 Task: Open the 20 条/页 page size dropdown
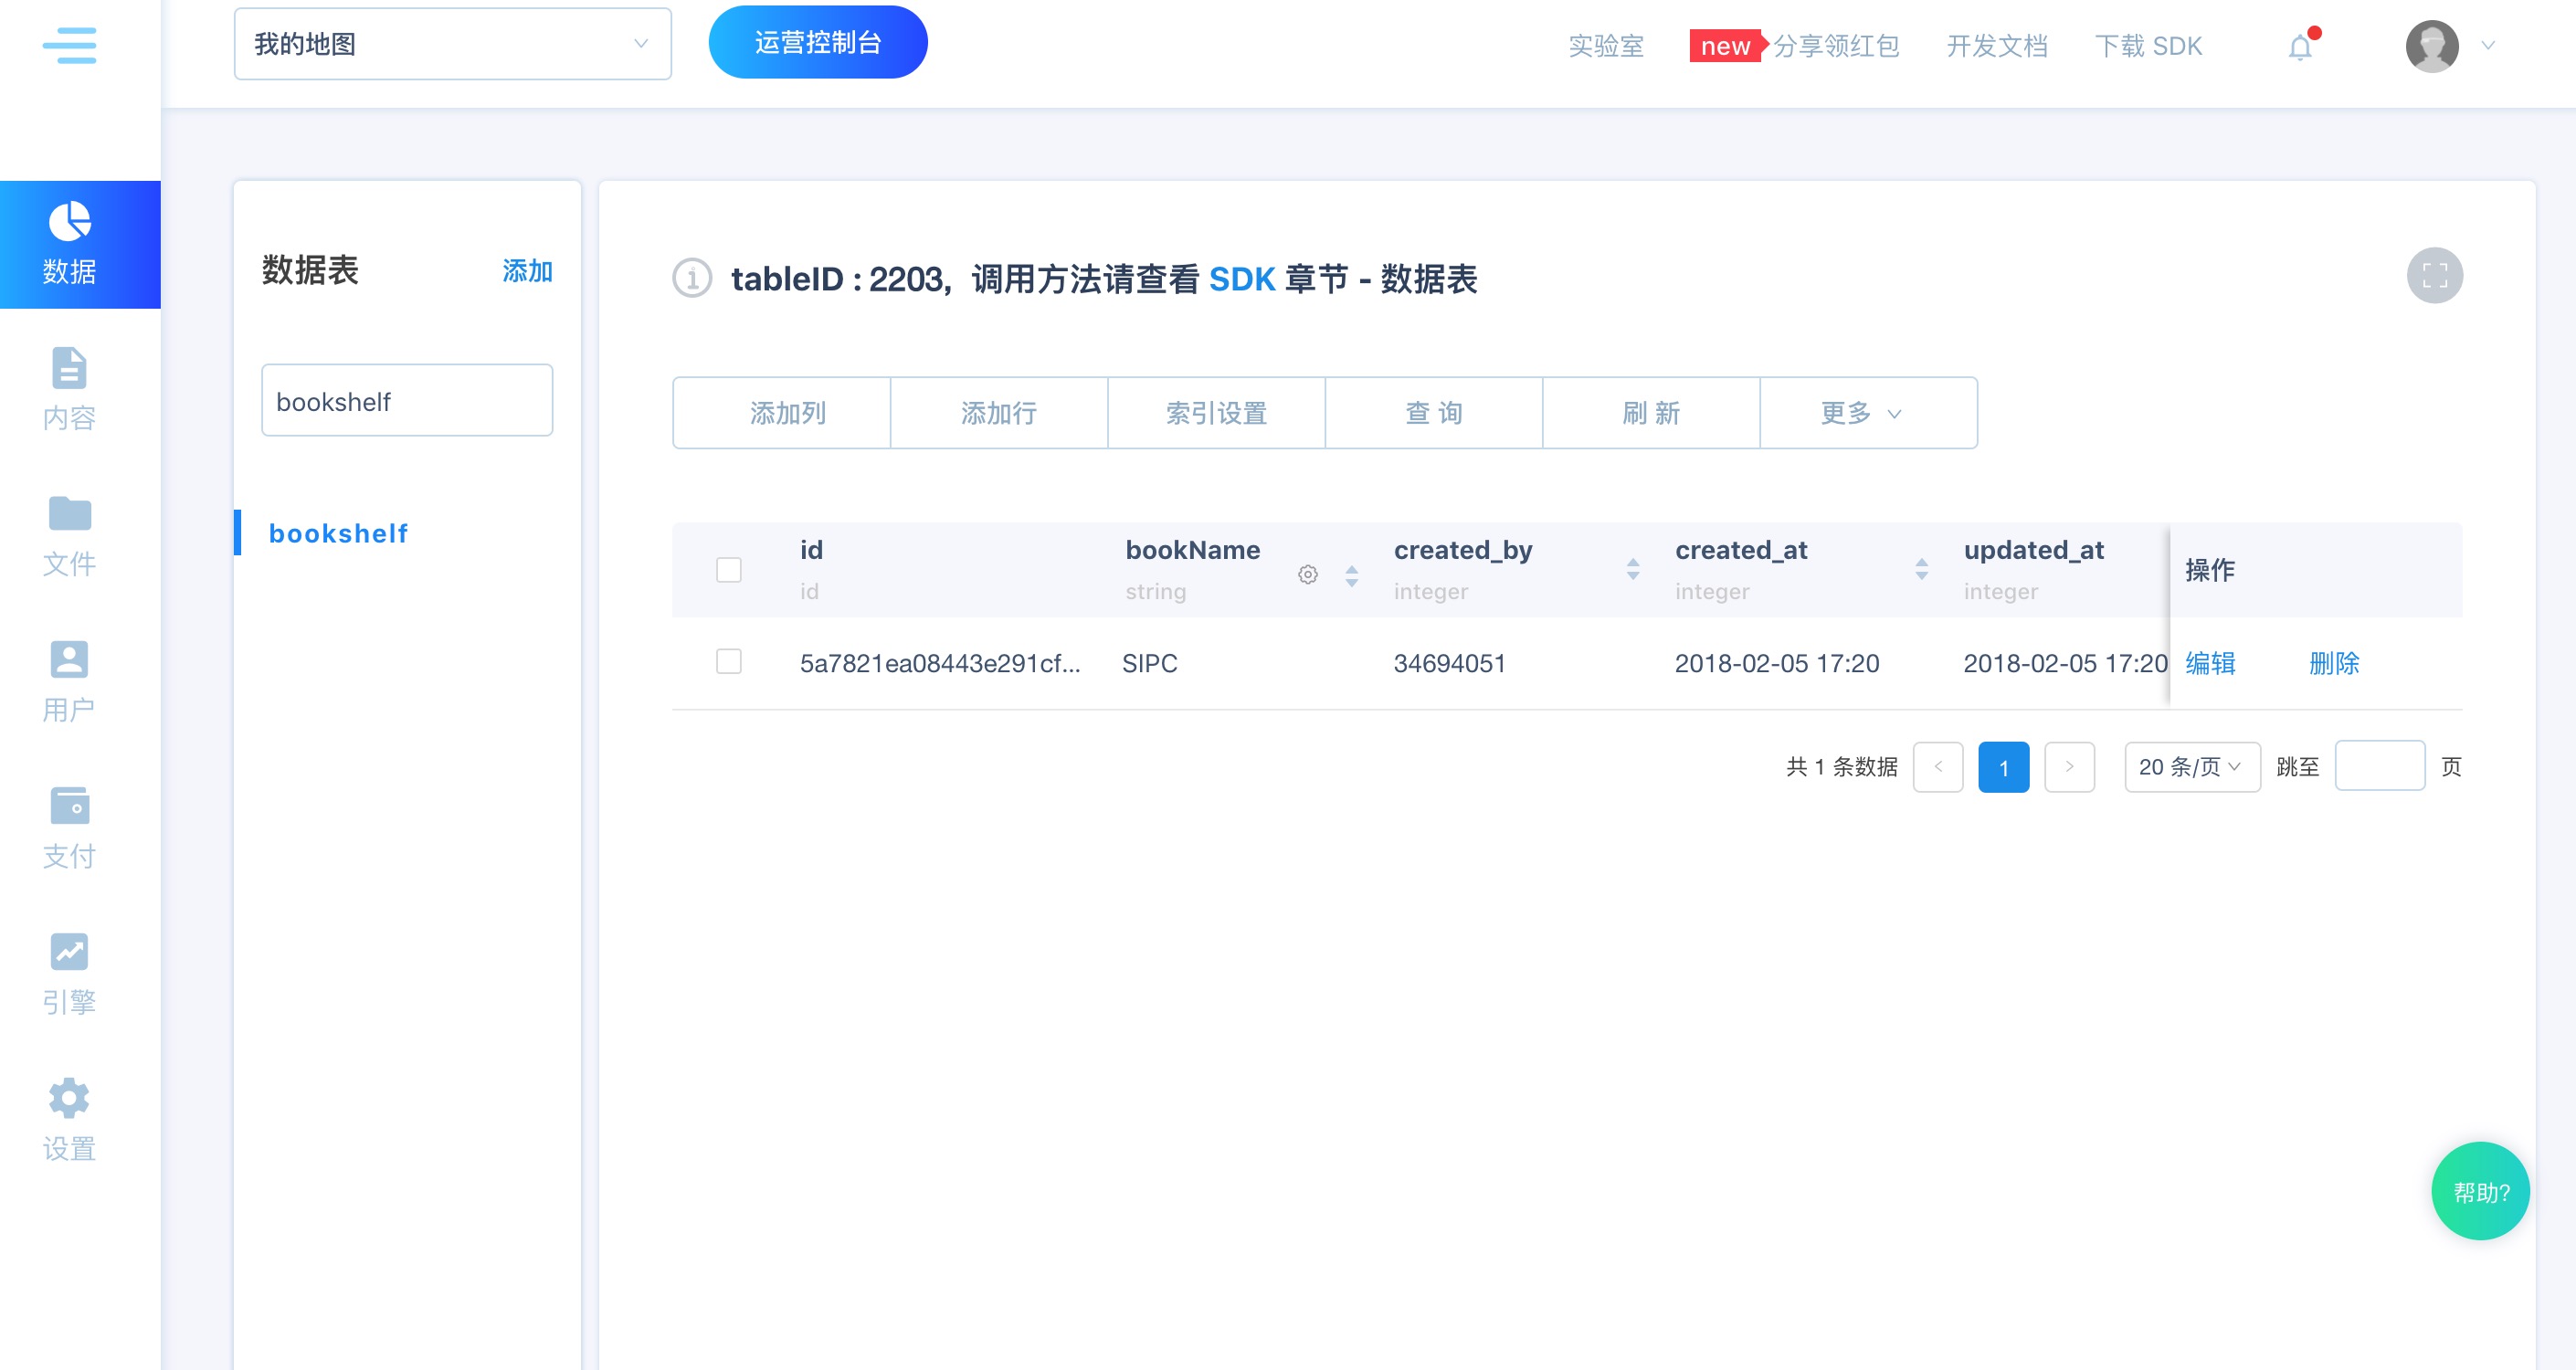pos(2191,767)
